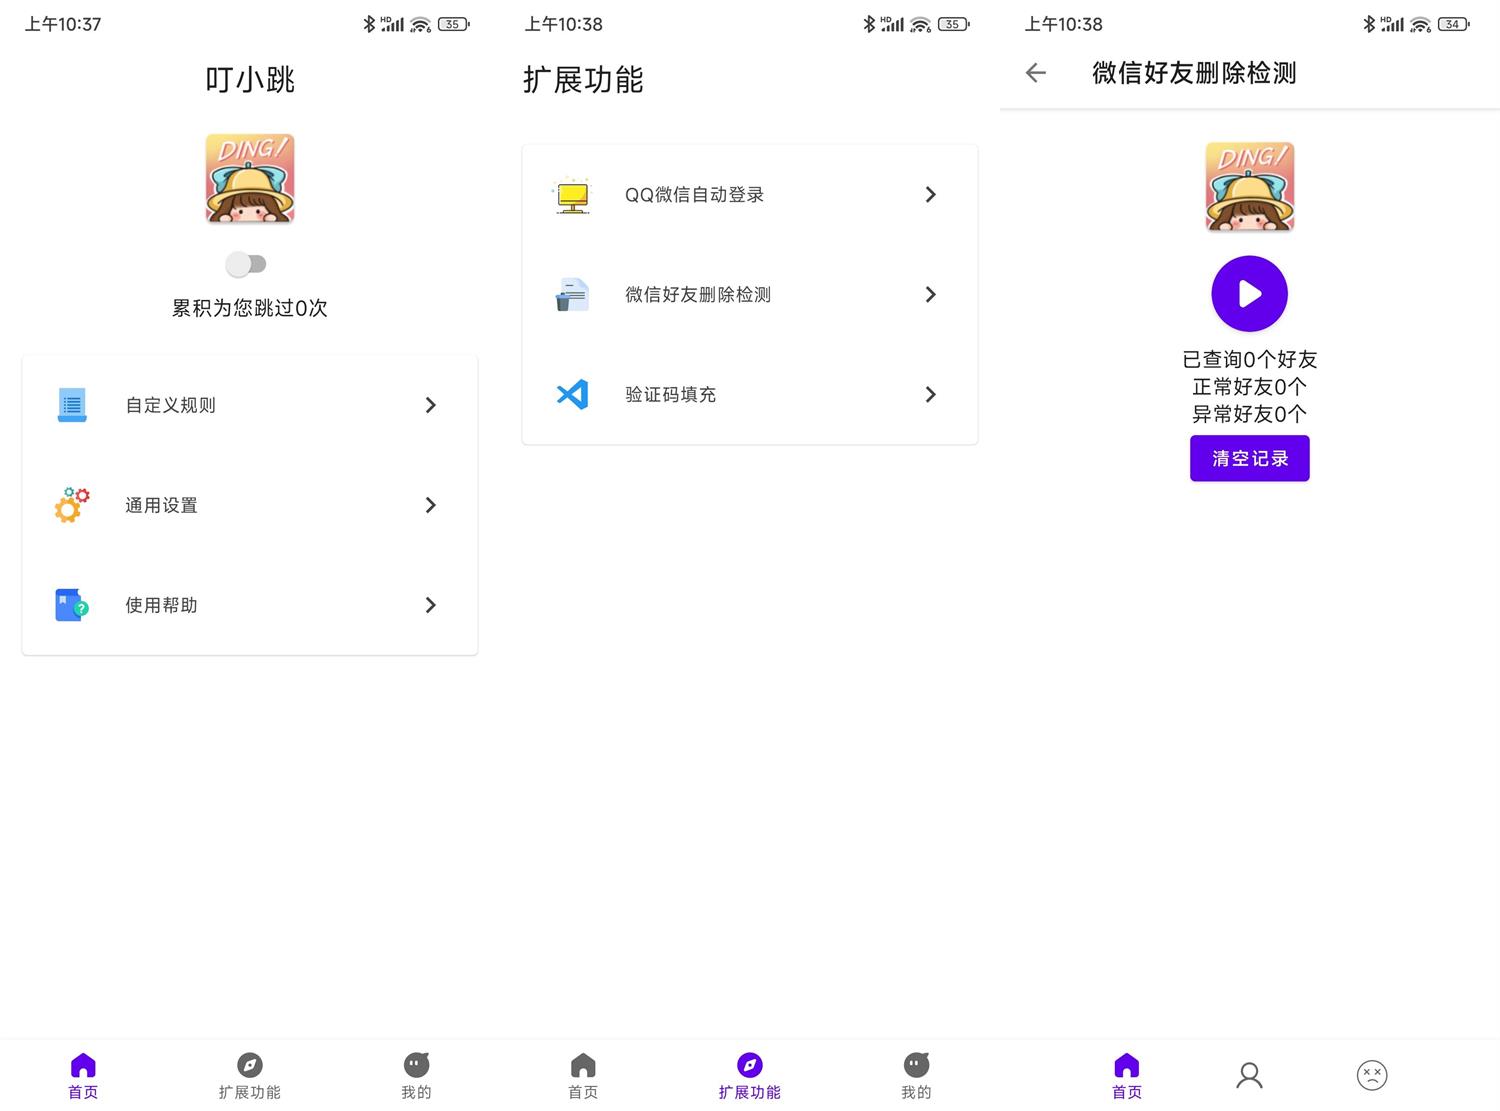Toggle the switch below the 叮小跳 logo
The height and width of the screenshot is (1111, 1500).
pyautogui.click(x=247, y=263)
